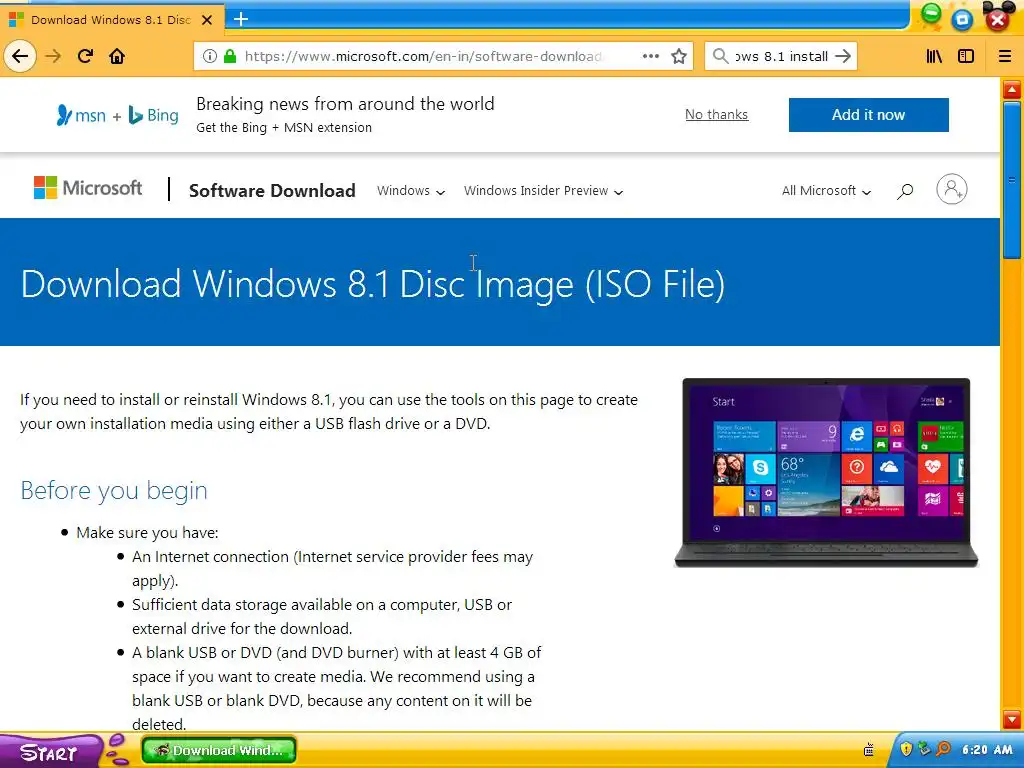Open the page actions three-dot menu
This screenshot has height=768, width=1024.
pos(650,56)
